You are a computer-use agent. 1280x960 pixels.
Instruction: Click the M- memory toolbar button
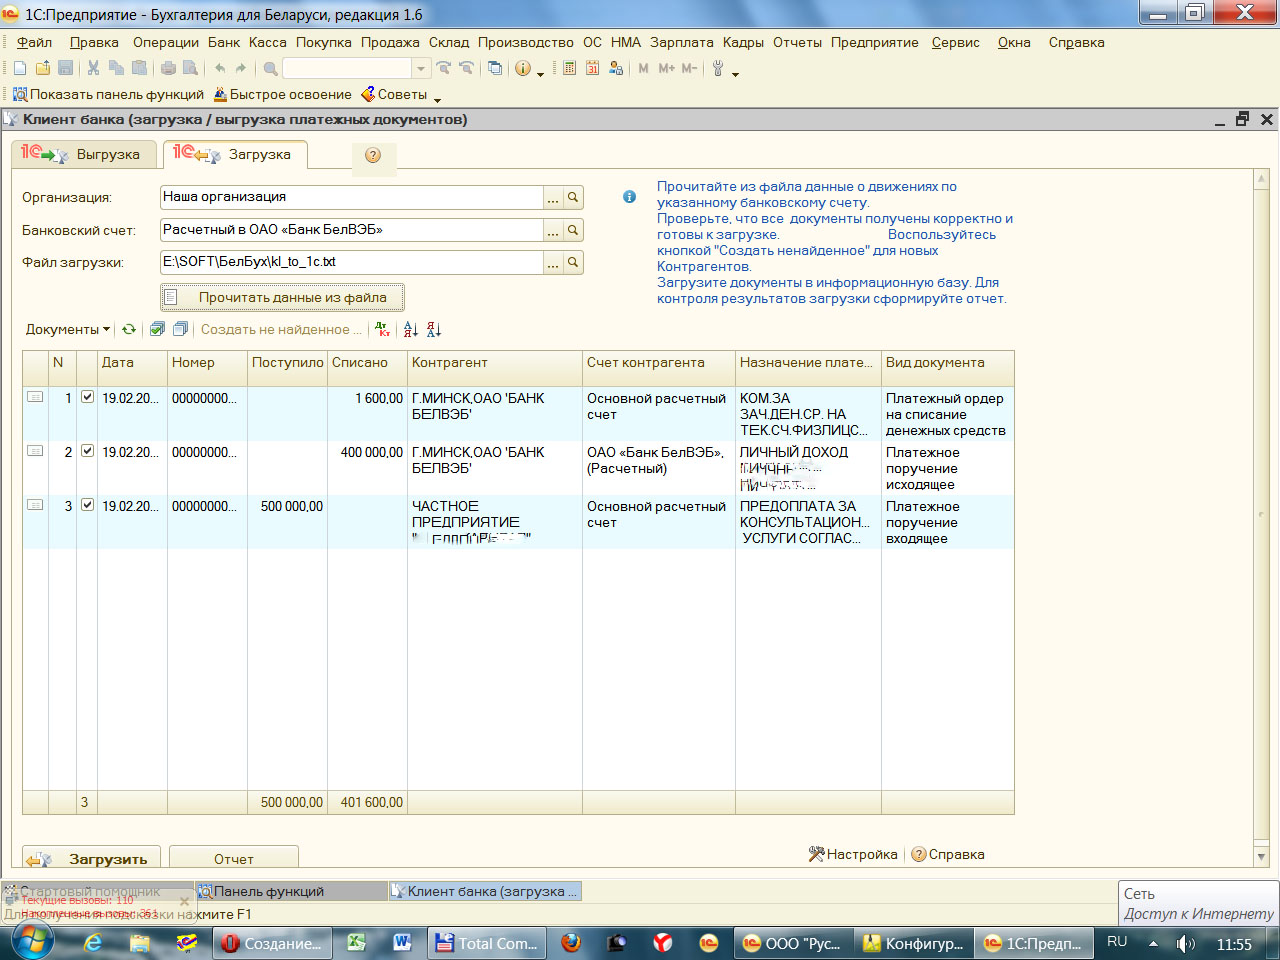(689, 68)
